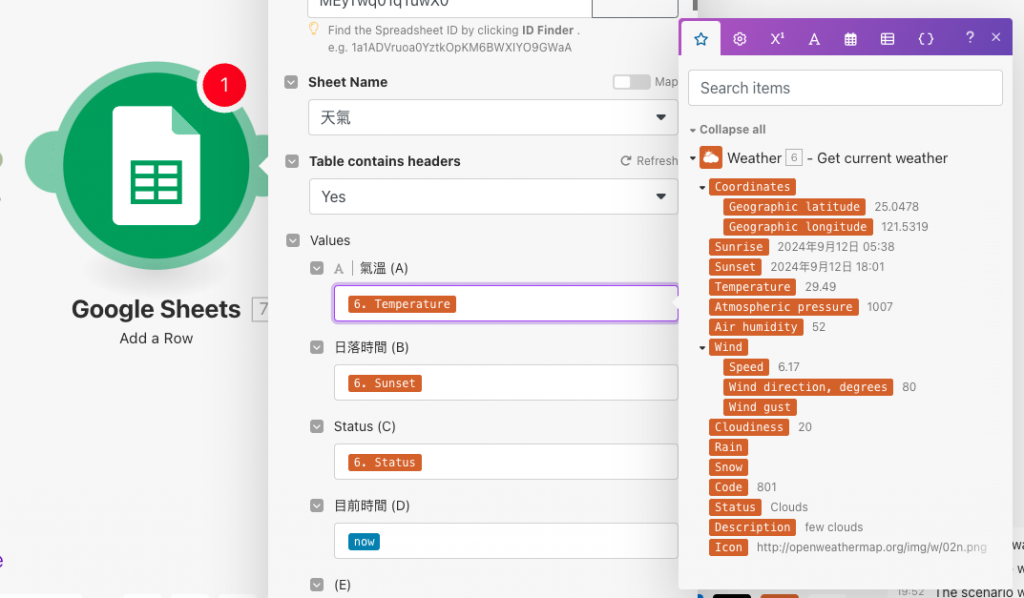Screen dimensions: 1024x598
Task: Click the 氣溫 (A) field with Temperature
Action: [x=505, y=304]
